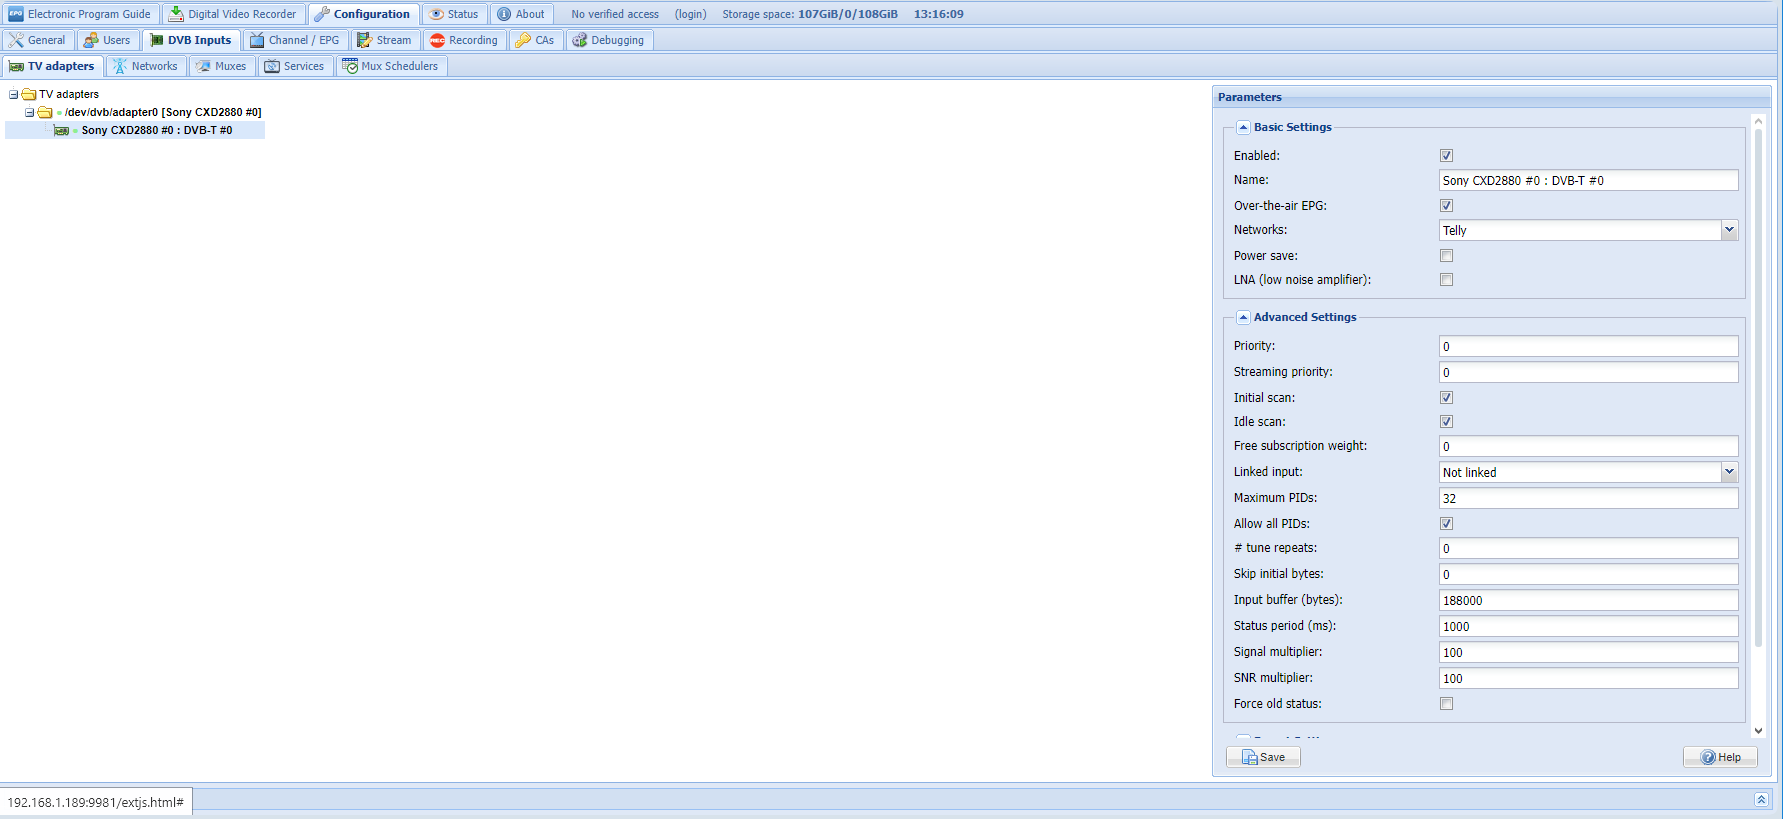Click the Sony CXD2880 DVB-T adapter card icon
This screenshot has width=1783, height=819.
click(62, 131)
